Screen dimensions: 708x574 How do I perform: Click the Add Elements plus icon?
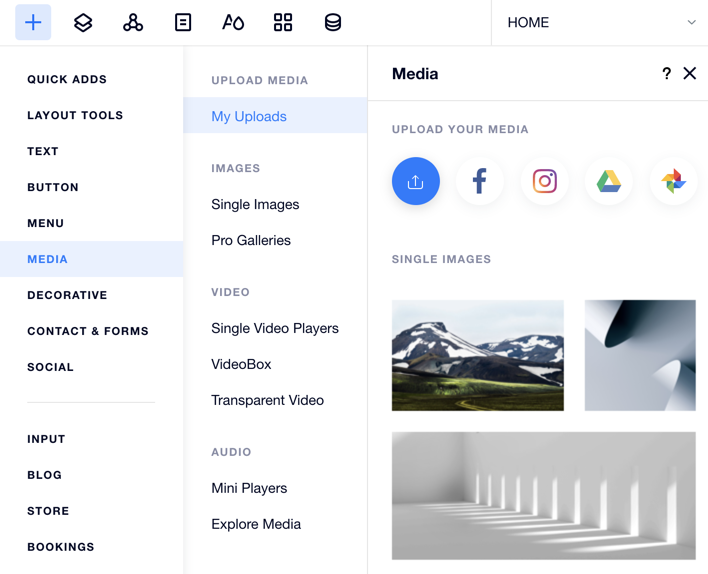click(33, 22)
